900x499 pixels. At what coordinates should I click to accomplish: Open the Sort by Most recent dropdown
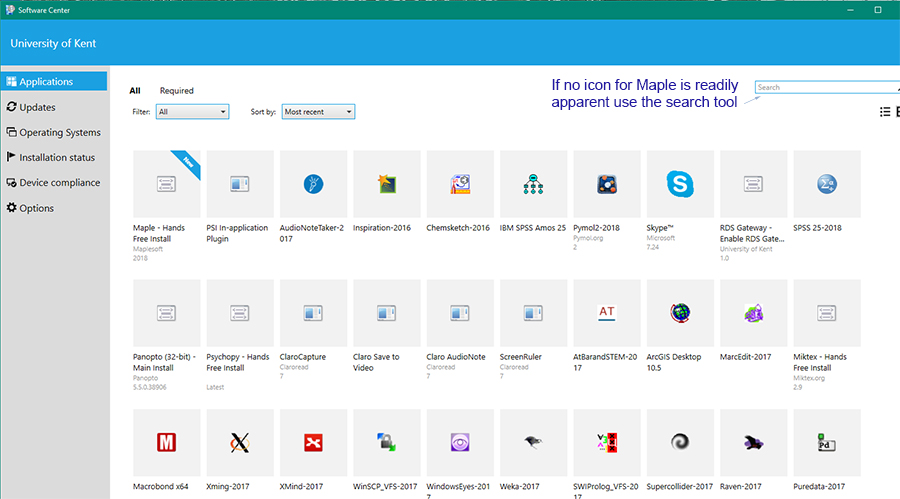click(318, 112)
